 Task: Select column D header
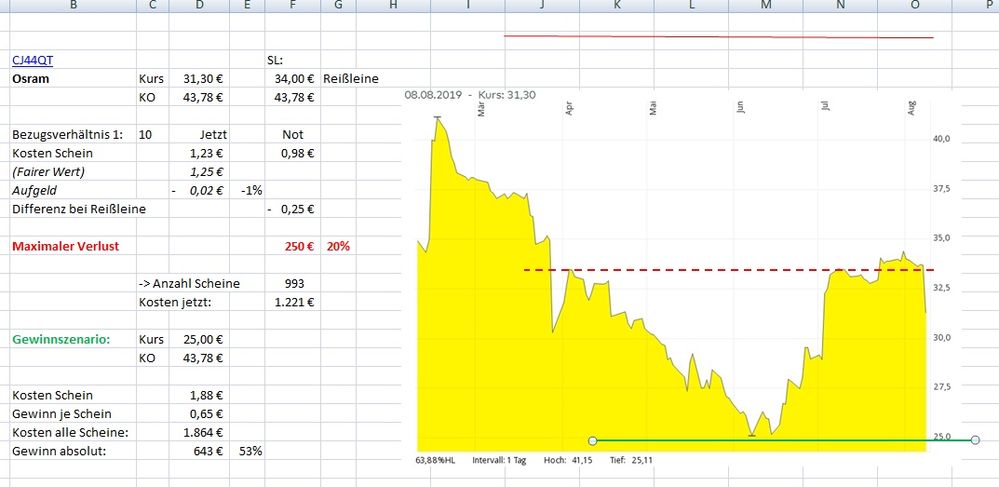[201, 6]
